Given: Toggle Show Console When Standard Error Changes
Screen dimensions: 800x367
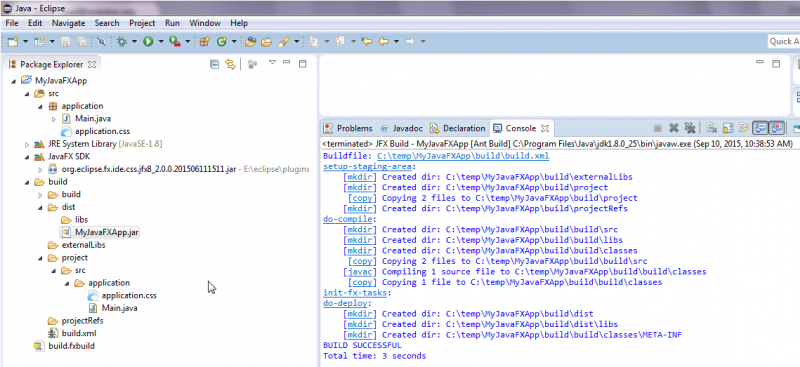Looking at the screenshot, I should click(777, 128).
